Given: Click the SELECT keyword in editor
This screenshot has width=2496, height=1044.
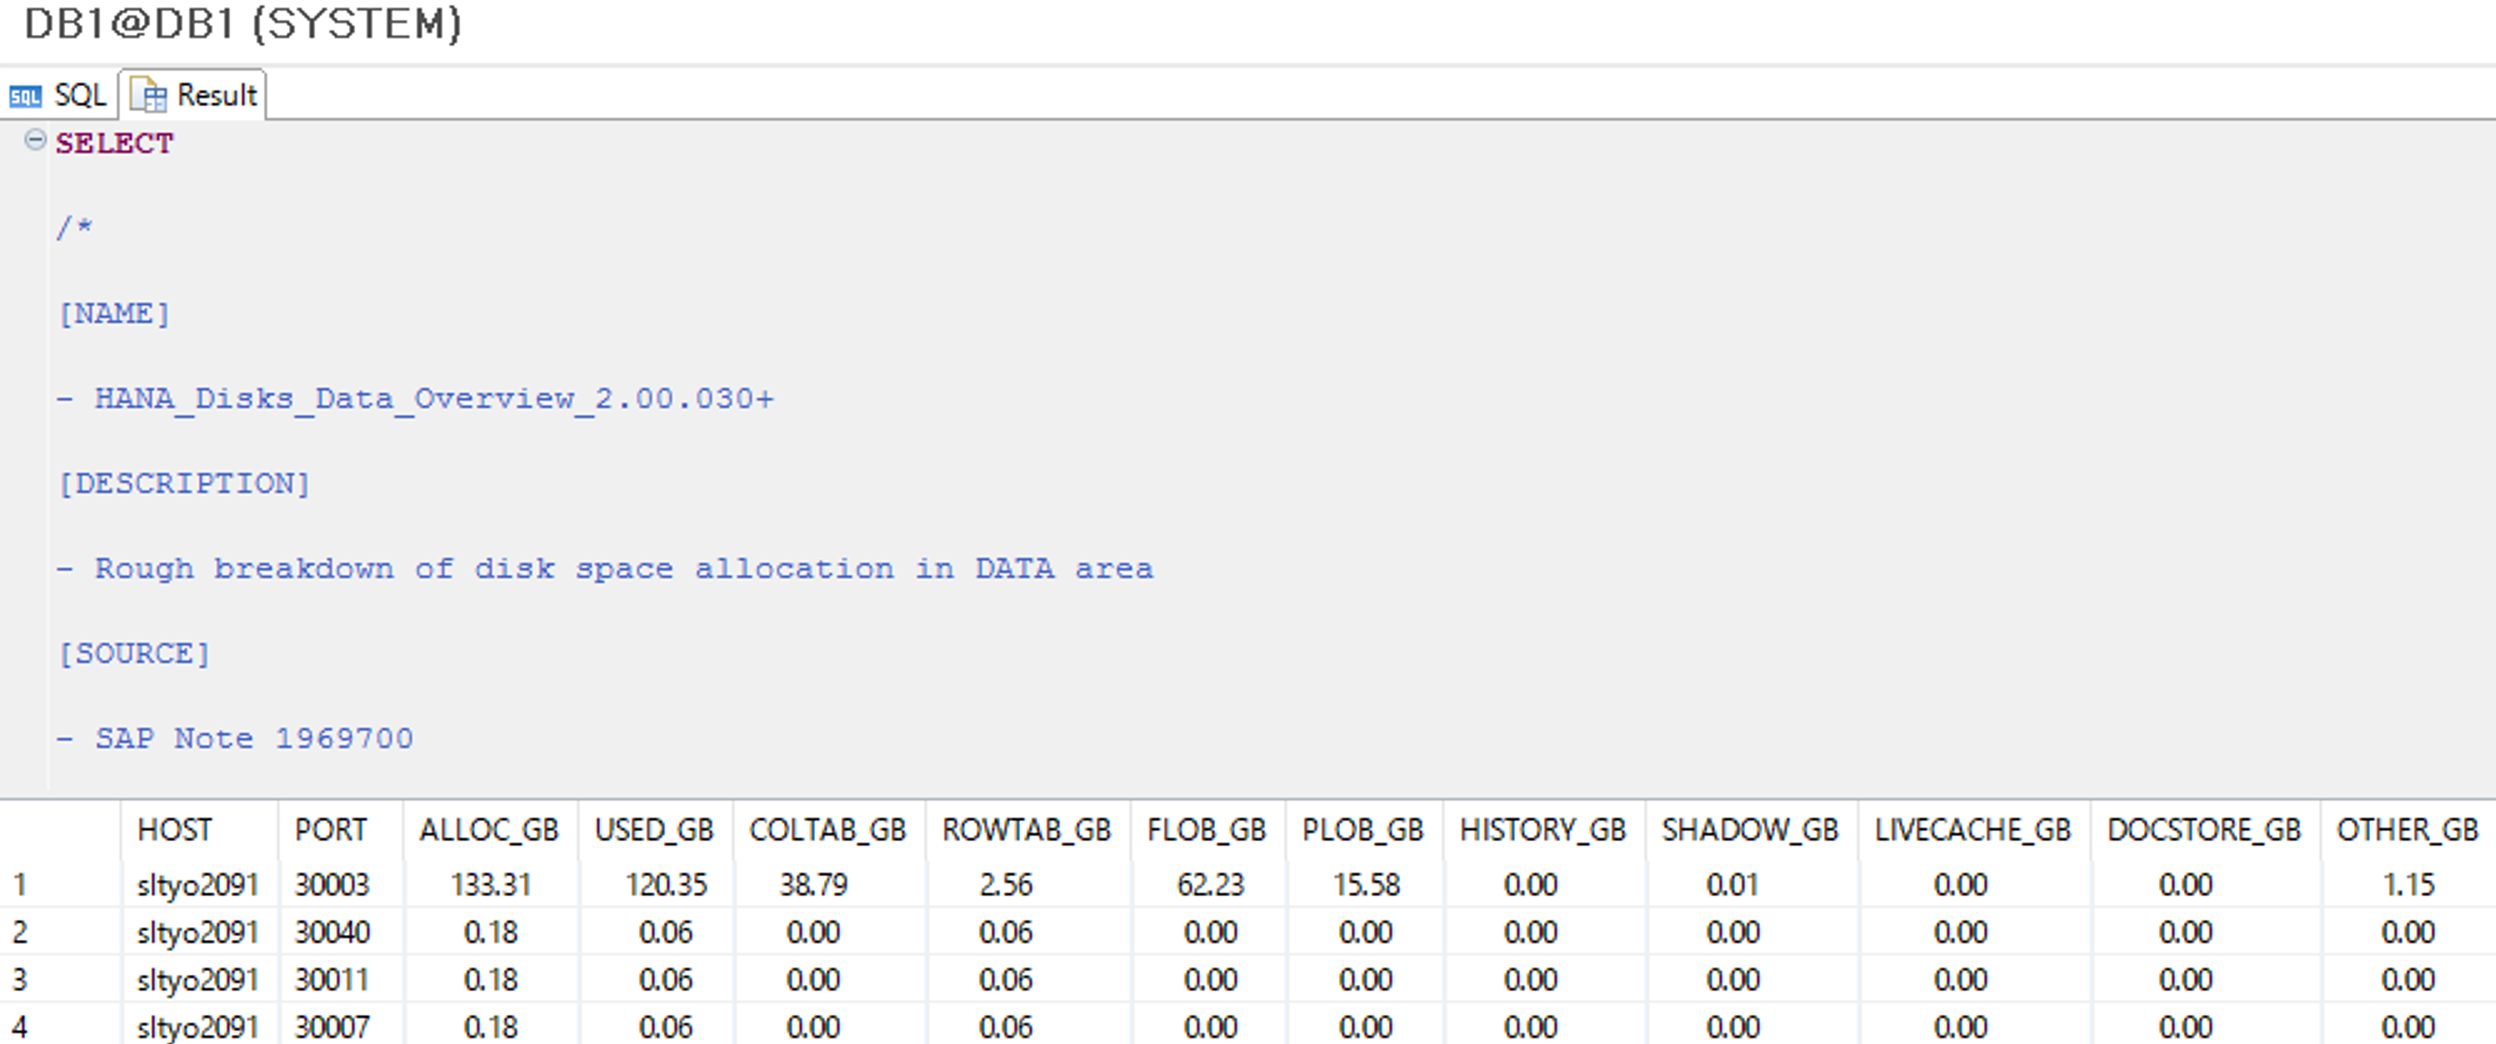Looking at the screenshot, I should [114, 143].
